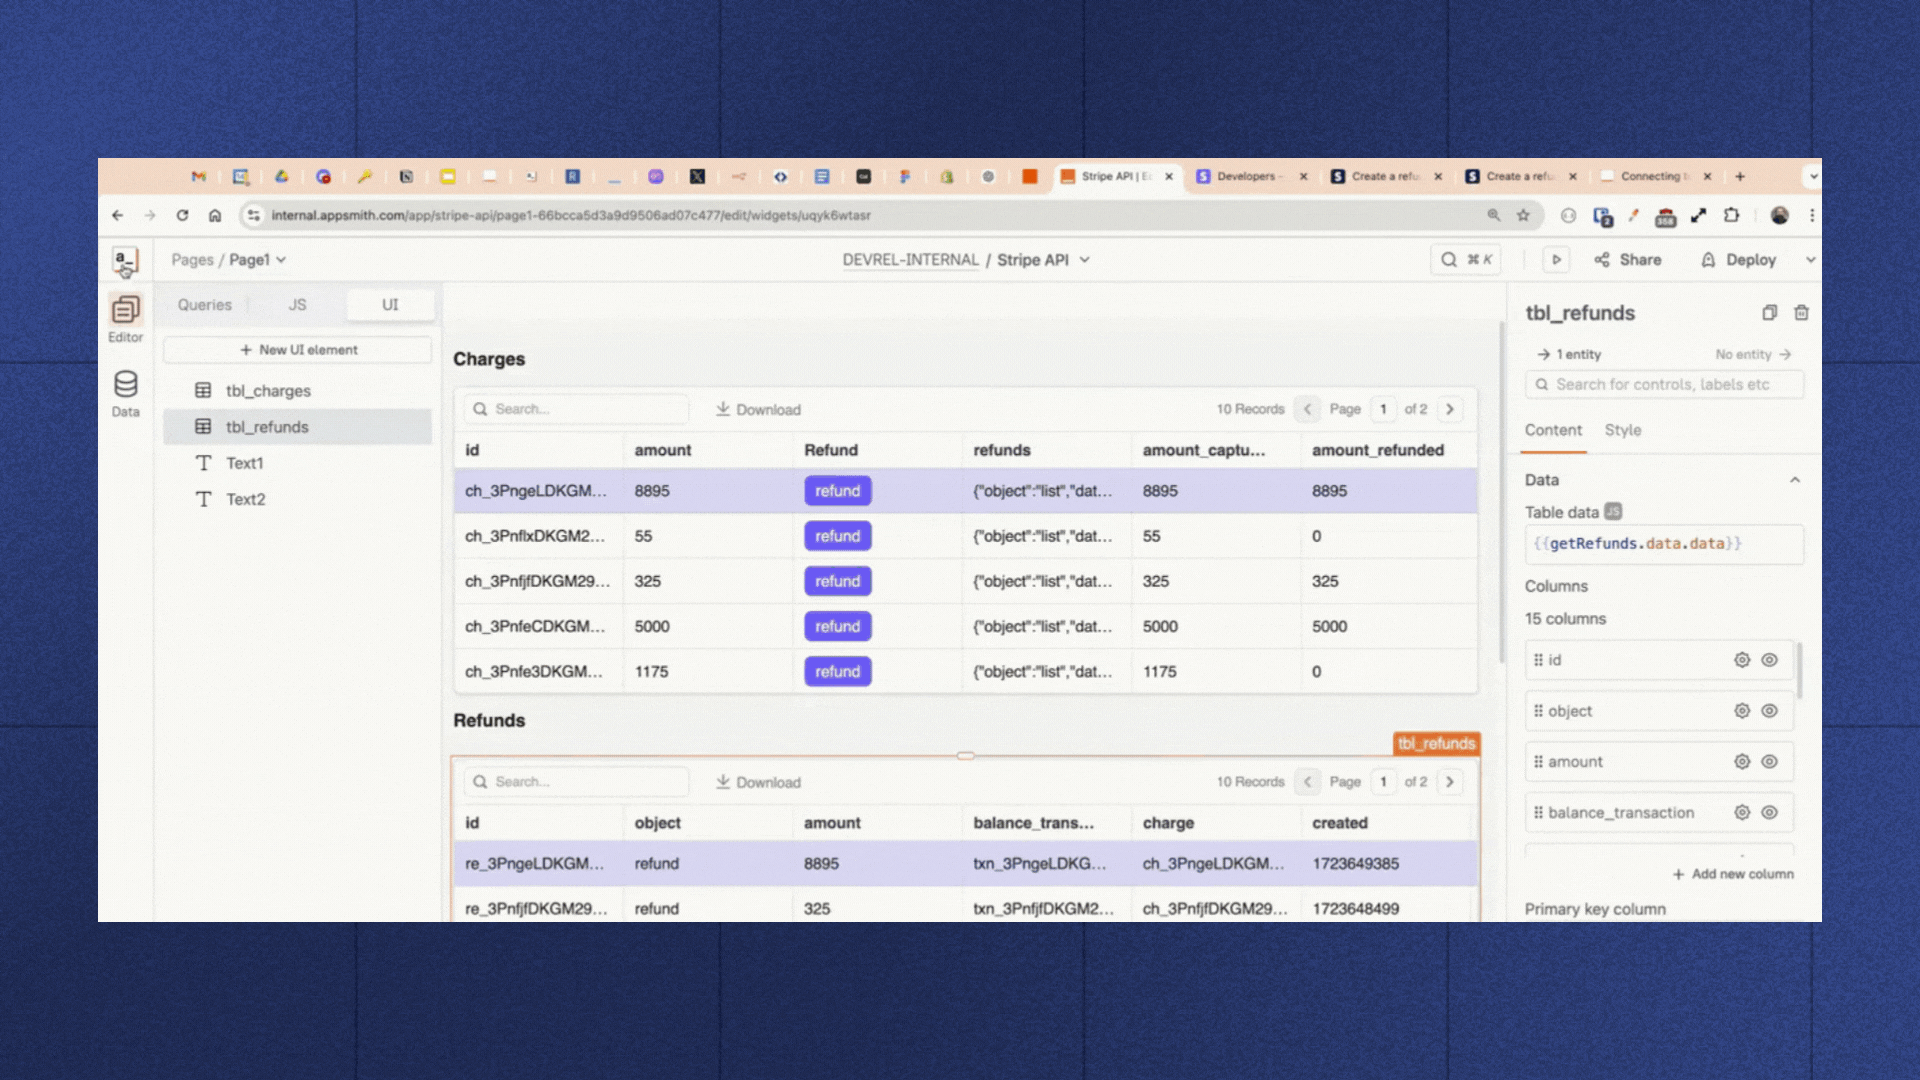Viewport: 1920px width, 1080px height.
Task: Click the page number field in Charges pagination
Action: pos(1383,409)
